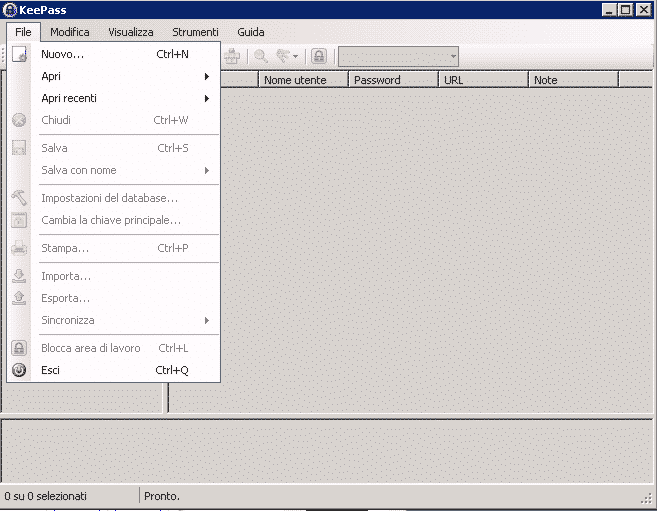Minimize the KeePass window
Screen dimensions: 657x511
(609, 10)
